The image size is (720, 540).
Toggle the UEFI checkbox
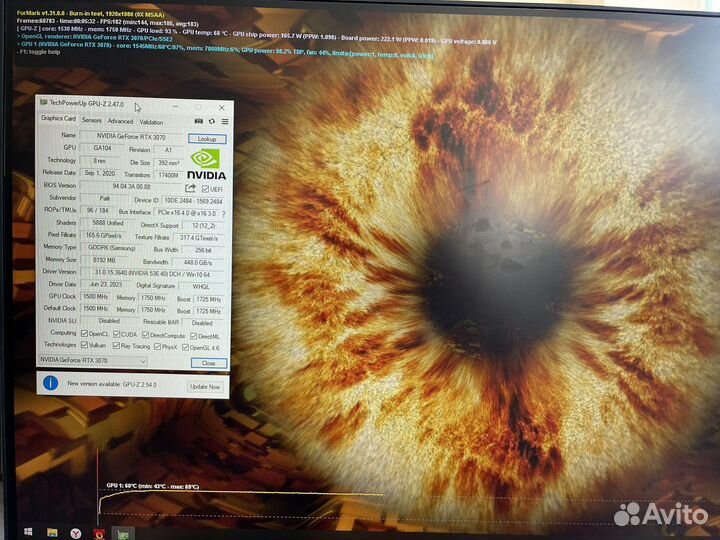click(205, 189)
